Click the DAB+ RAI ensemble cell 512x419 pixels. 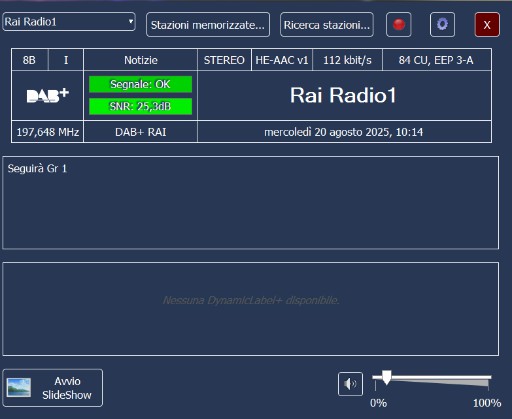pos(141,132)
